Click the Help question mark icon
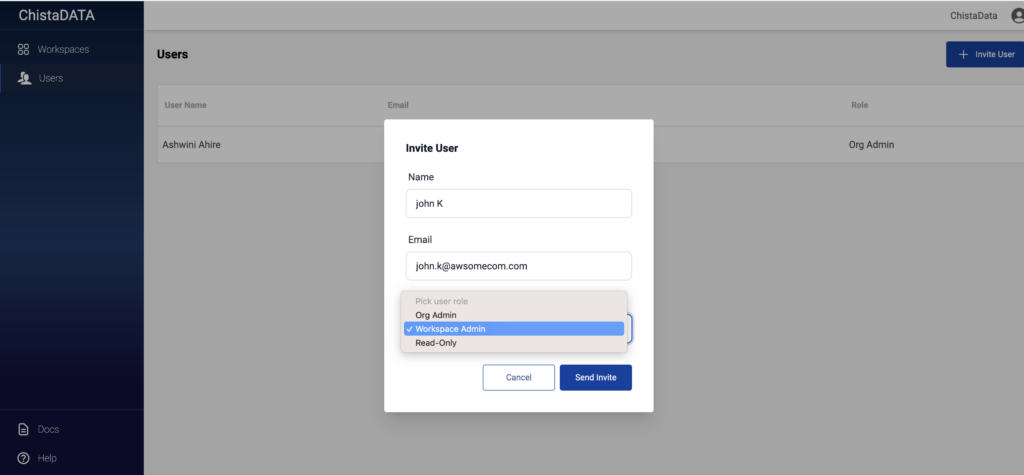 pos(24,458)
